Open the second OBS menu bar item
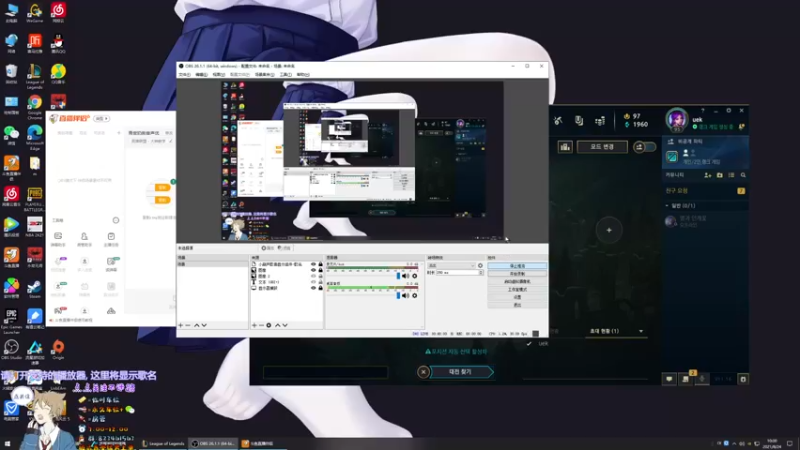This screenshot has width=800, height=450. pyautogui.click(x=201, y=74)
